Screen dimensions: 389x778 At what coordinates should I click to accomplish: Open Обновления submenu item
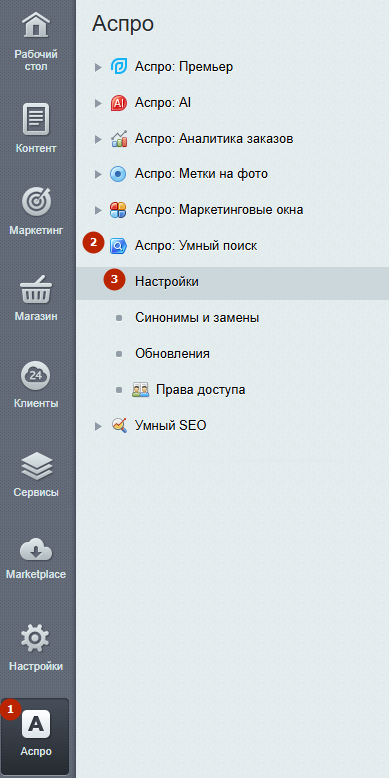coord(172,354)
